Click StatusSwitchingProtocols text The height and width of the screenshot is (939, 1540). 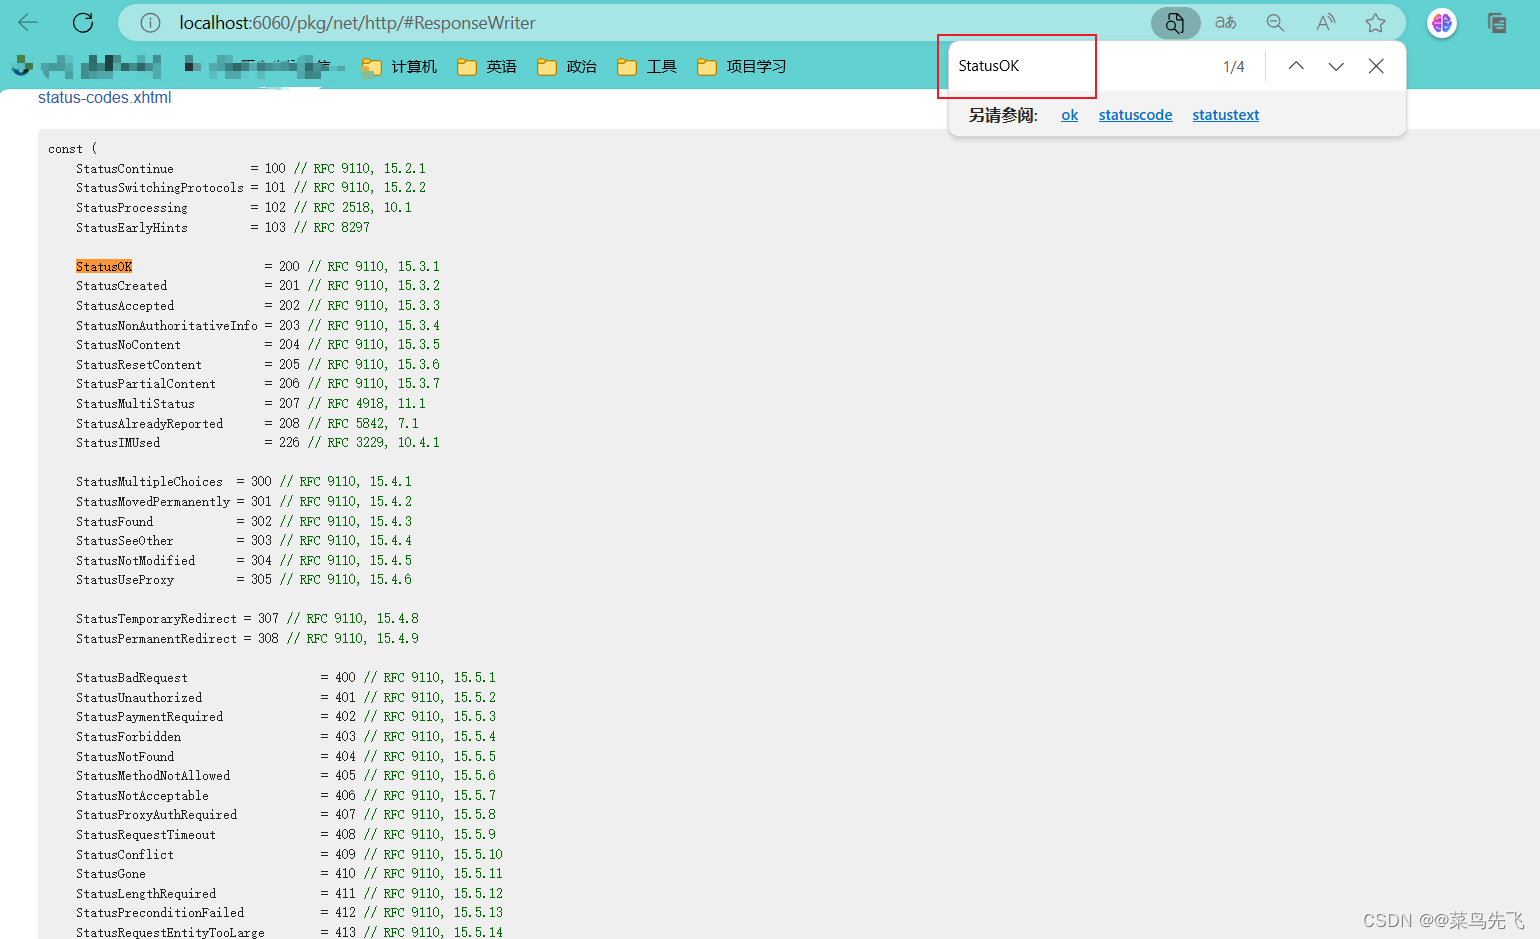(160, 187)
